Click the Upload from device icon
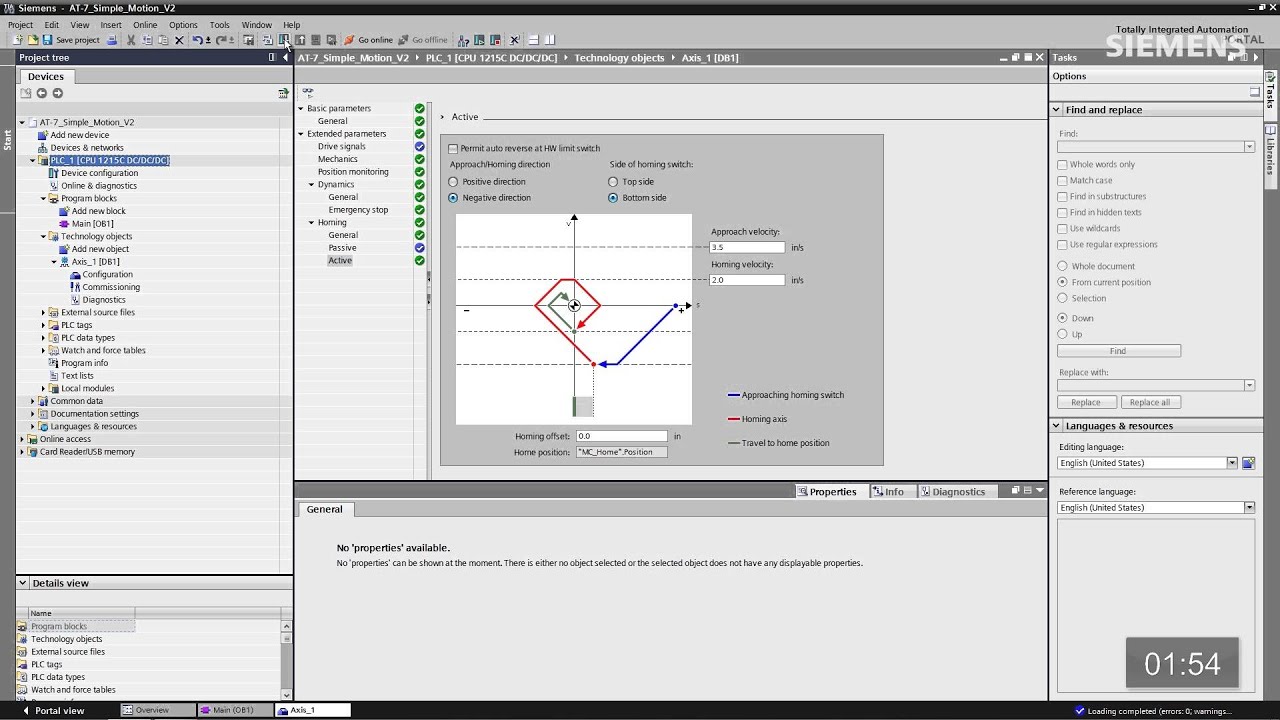The width and height of the screenshot is (1280, 720). click(300, 40)
